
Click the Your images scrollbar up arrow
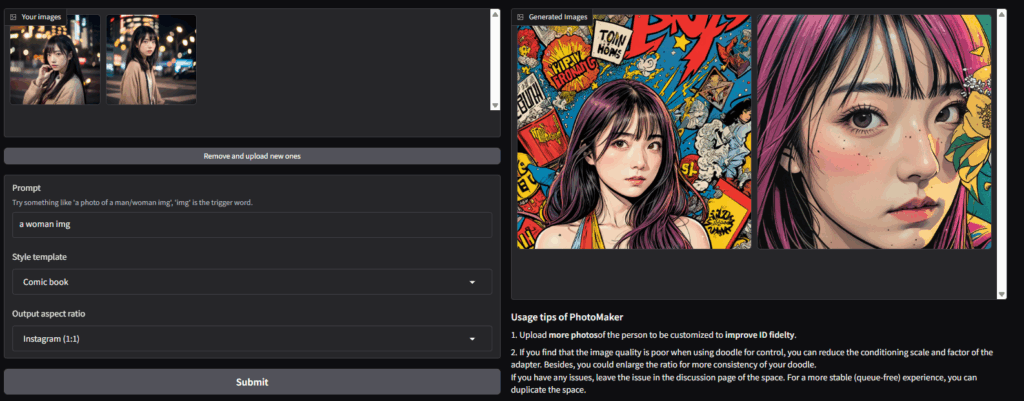click(495, 14)
